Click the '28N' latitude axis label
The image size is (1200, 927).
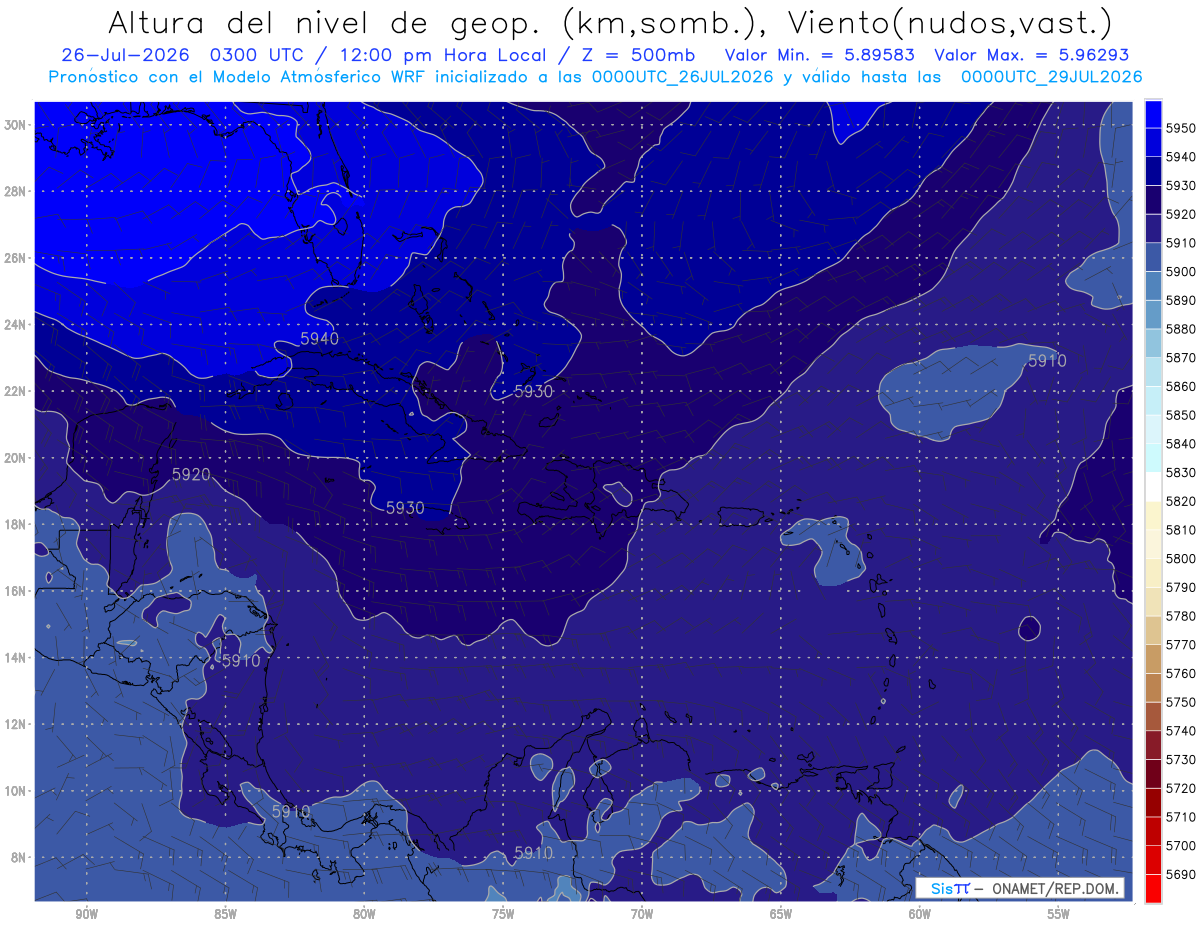pos(16,191)
